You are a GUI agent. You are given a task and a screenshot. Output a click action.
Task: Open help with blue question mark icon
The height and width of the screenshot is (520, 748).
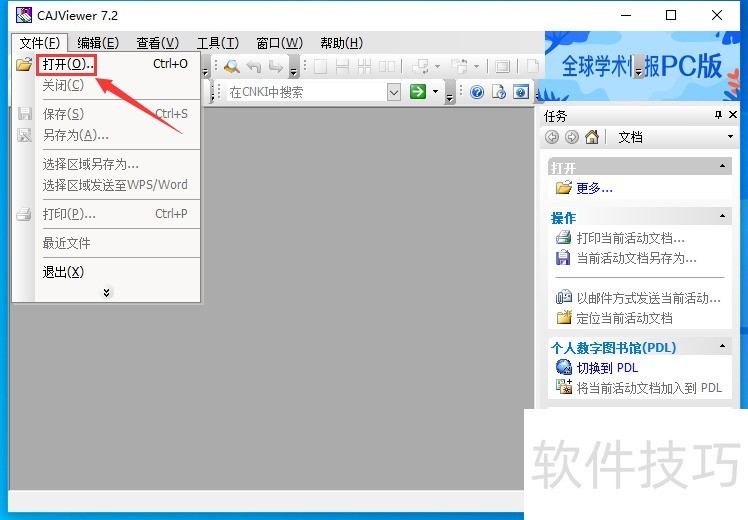pos(477,92)
